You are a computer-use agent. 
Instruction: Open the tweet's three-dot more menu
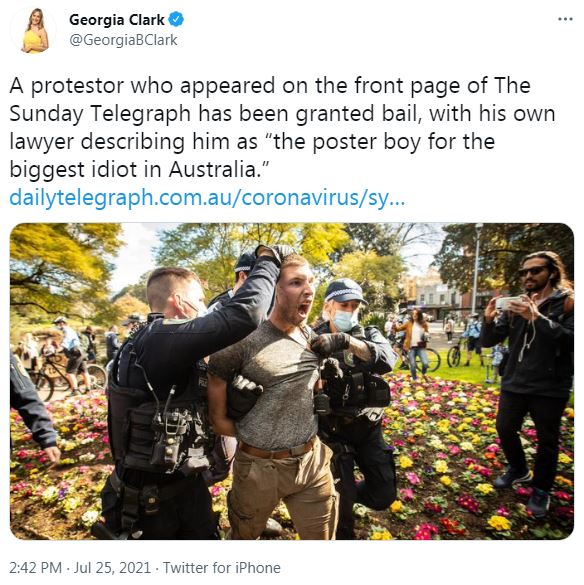[x=565, y=19]
